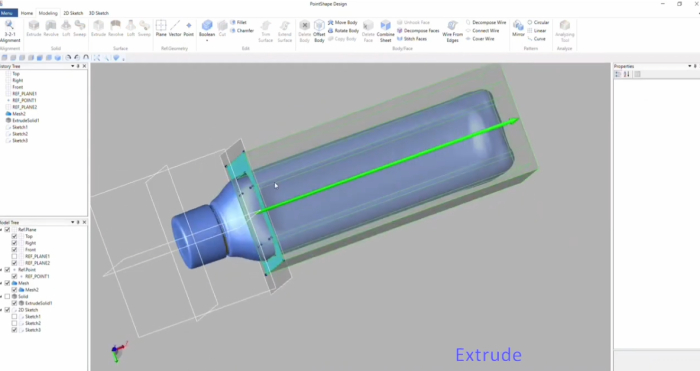
Task: Open the Home ribbon tab
Action: pos(27,13)
